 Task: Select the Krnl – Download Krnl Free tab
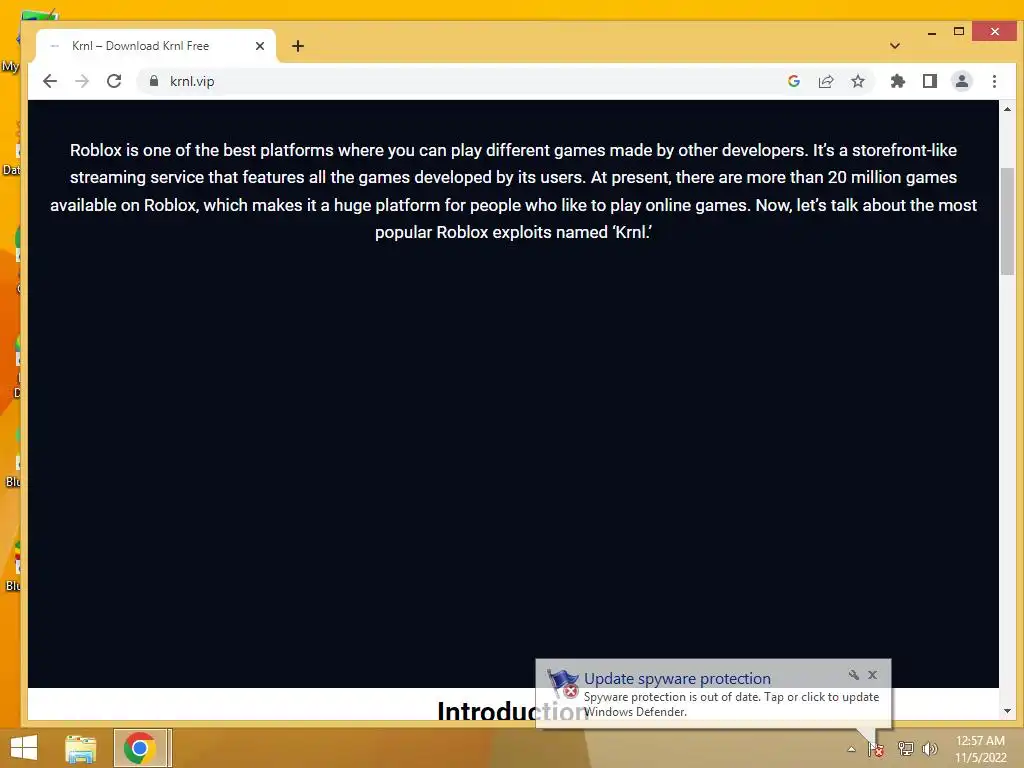[155, 46]
